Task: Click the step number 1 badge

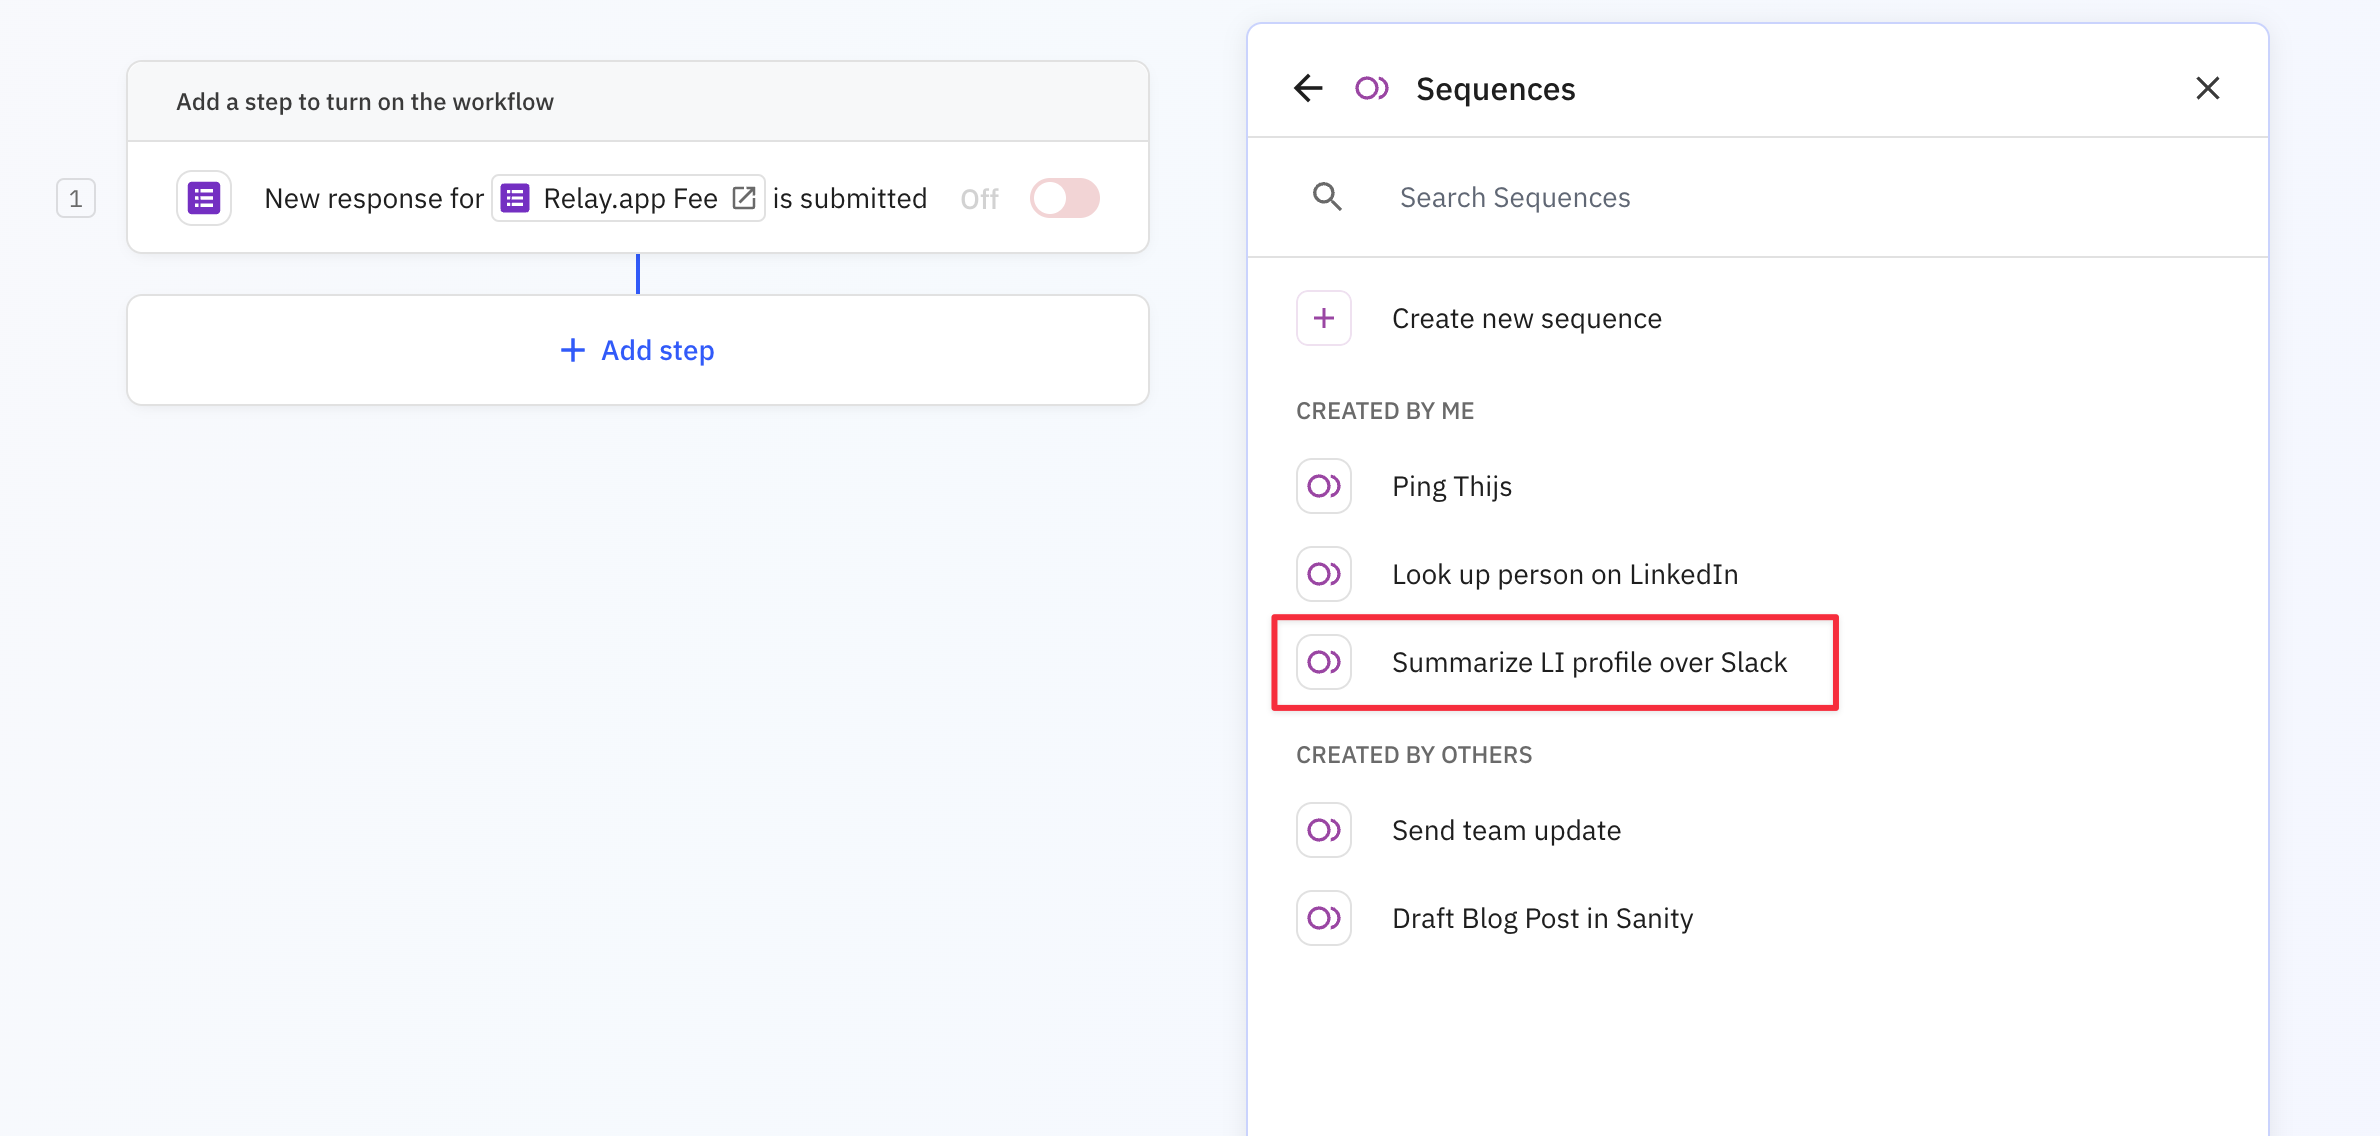Action: [75, 198]
